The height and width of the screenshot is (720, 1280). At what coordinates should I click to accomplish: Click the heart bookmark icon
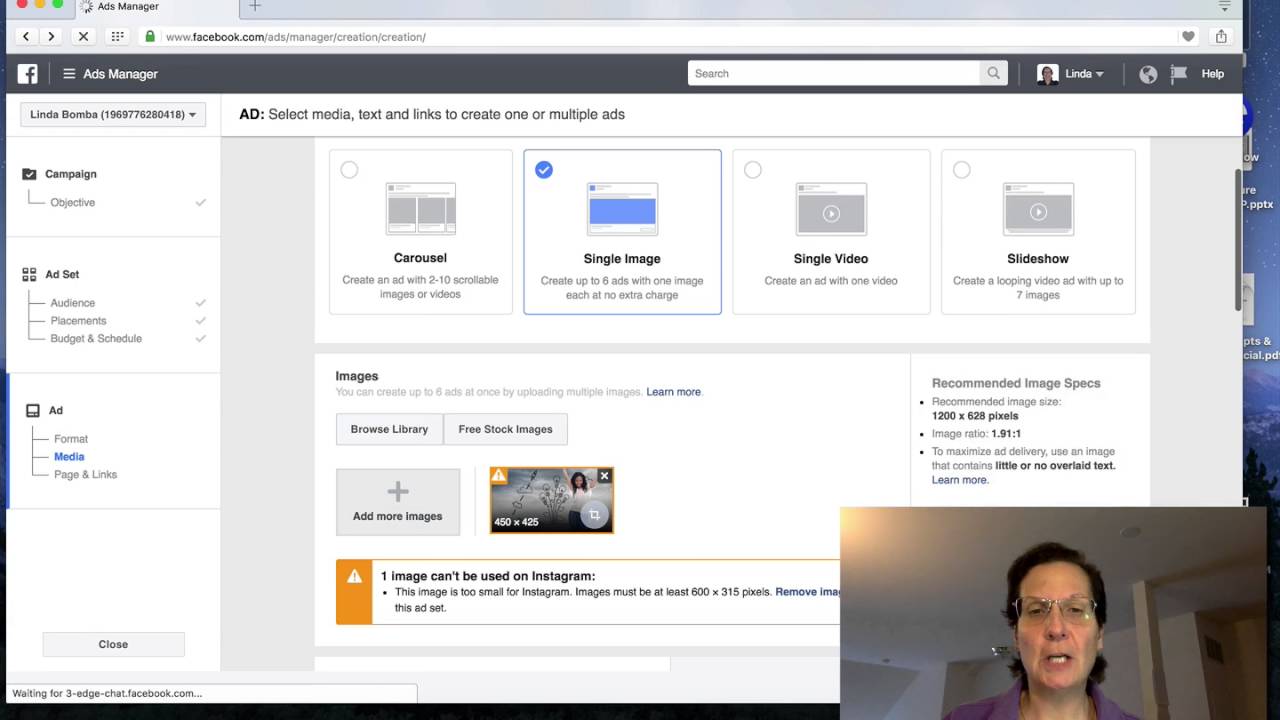pos(1188,37)
